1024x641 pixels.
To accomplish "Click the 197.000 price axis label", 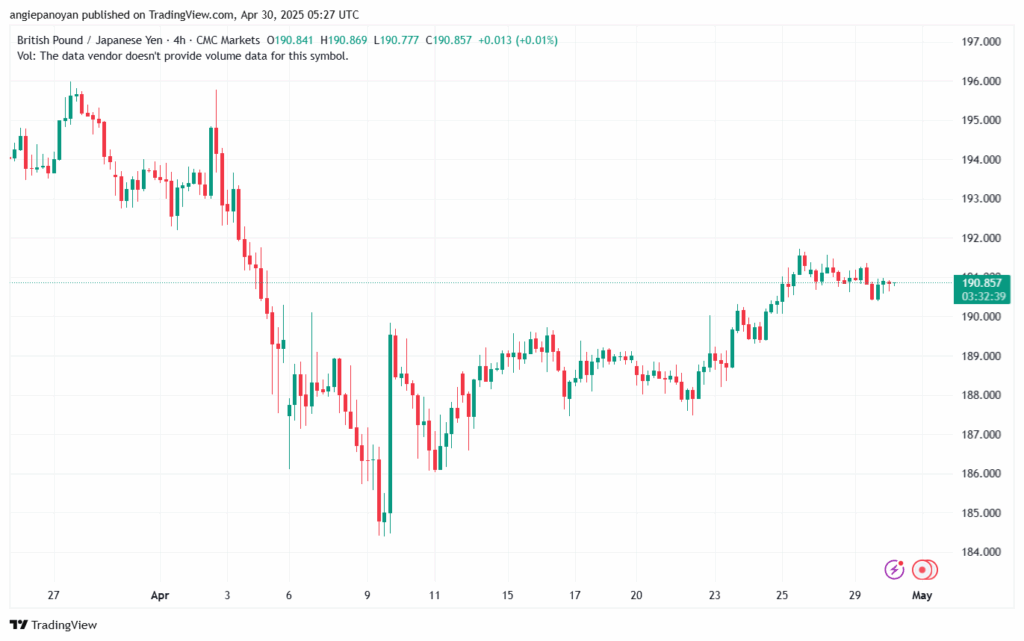I will [981, 42].
